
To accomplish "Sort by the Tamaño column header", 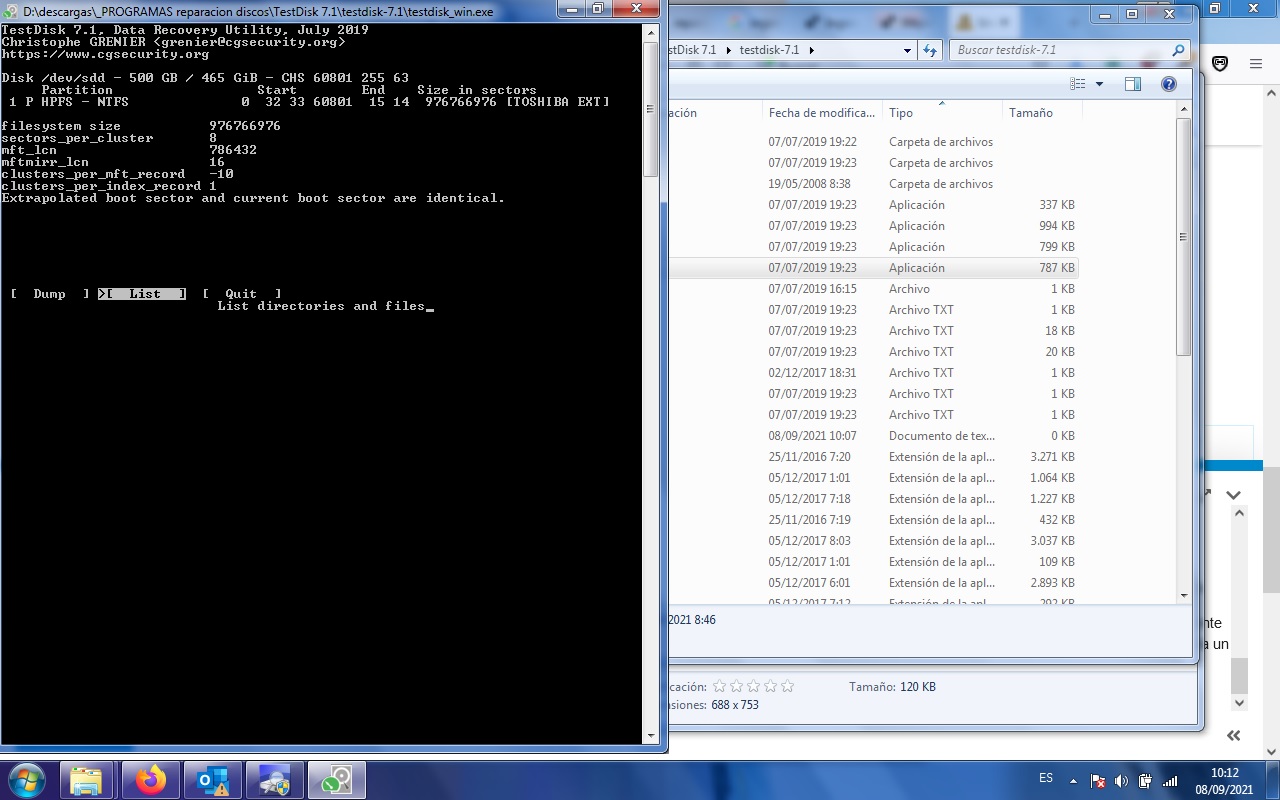I will coord(1042,113).
